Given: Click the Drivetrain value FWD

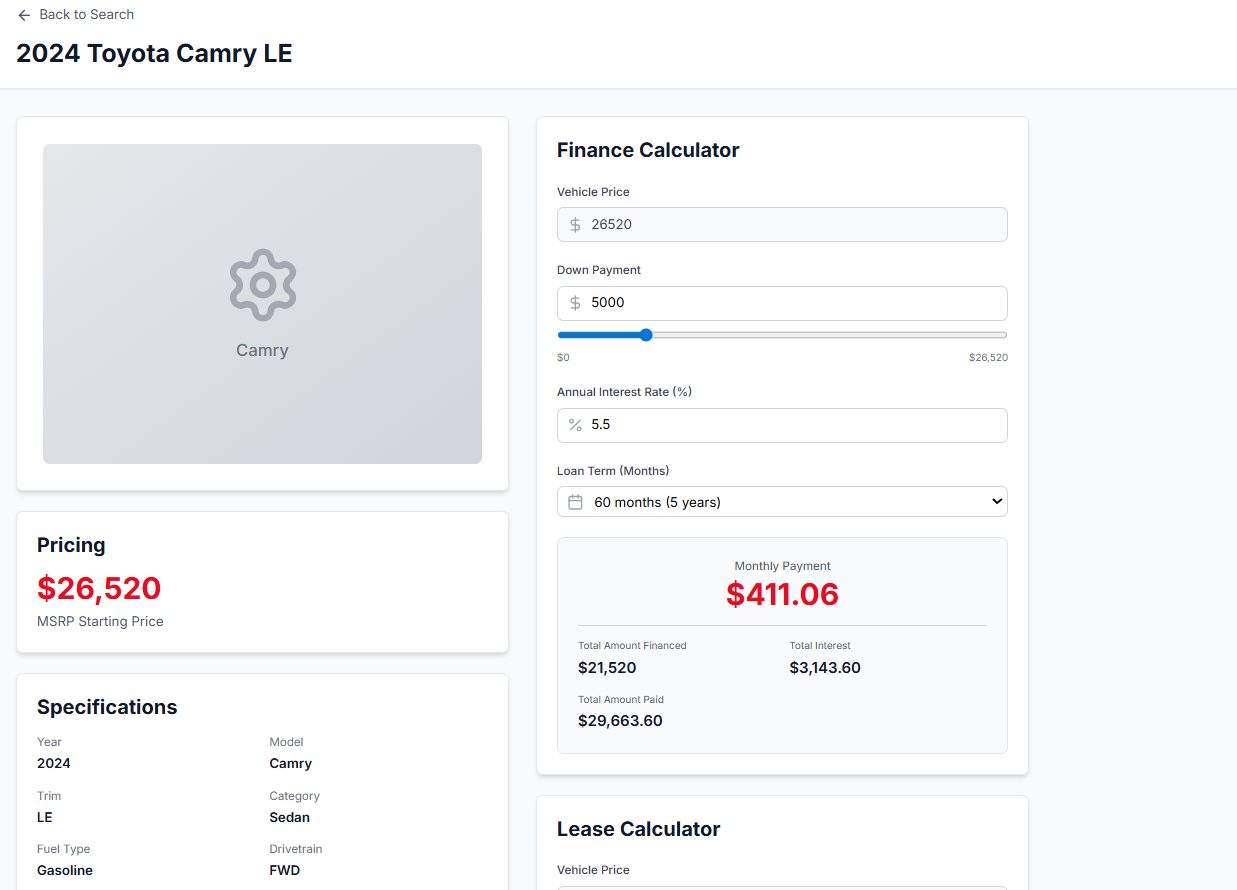Looking at the screenshot, I should [x=285, y=870].
